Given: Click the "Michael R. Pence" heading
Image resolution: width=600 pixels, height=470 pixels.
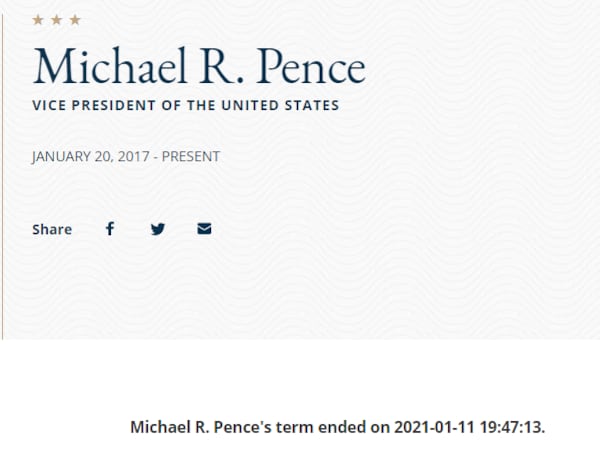Looking at the screenshot, I should coord(199,65).
